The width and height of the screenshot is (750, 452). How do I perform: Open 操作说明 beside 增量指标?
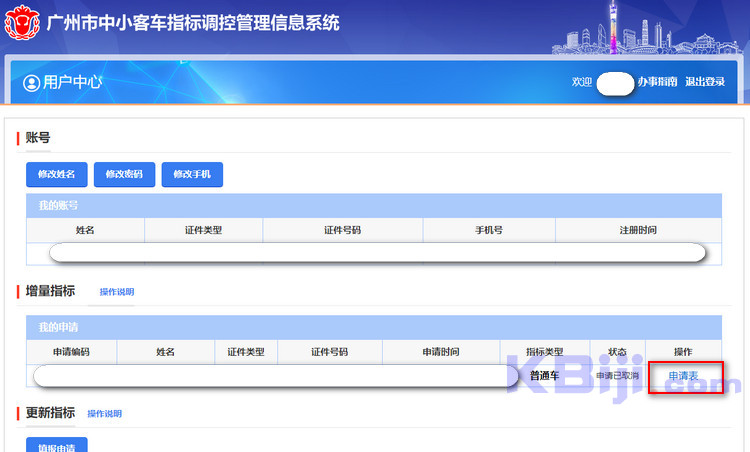coord(116,292)
